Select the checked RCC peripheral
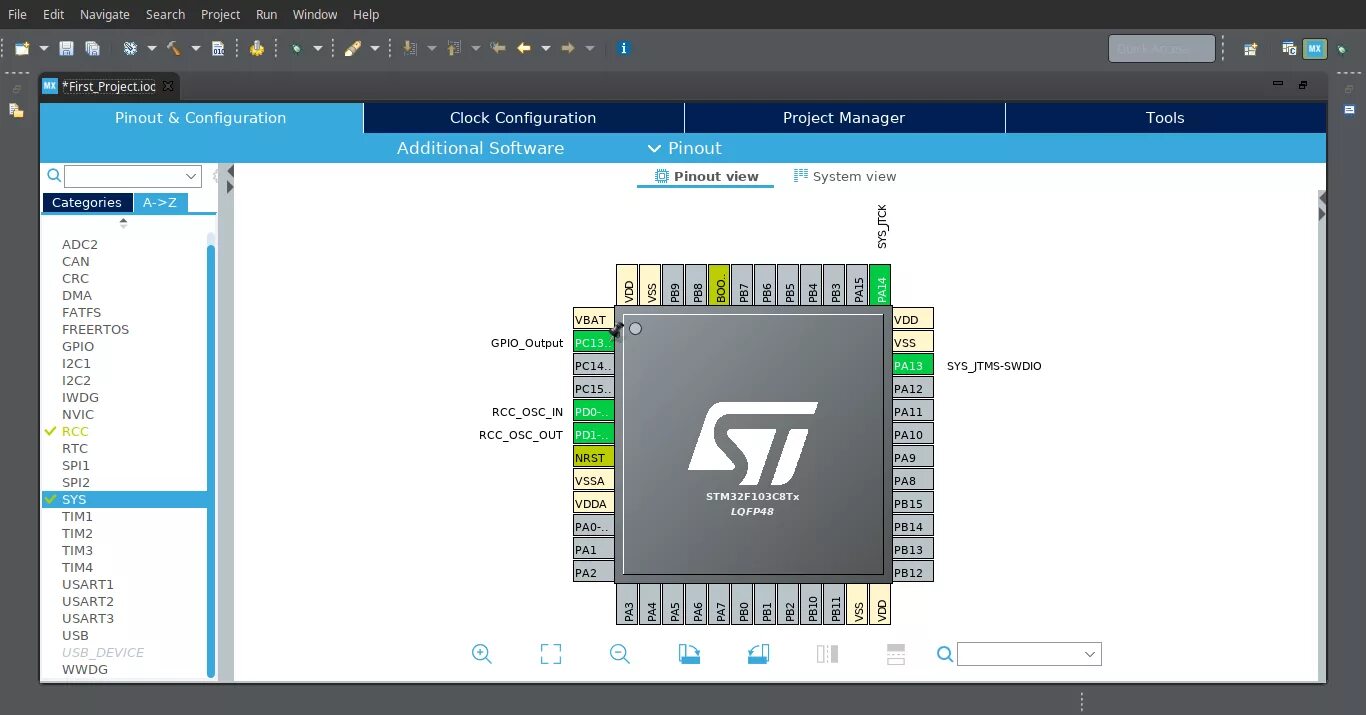 pos(75,431)
